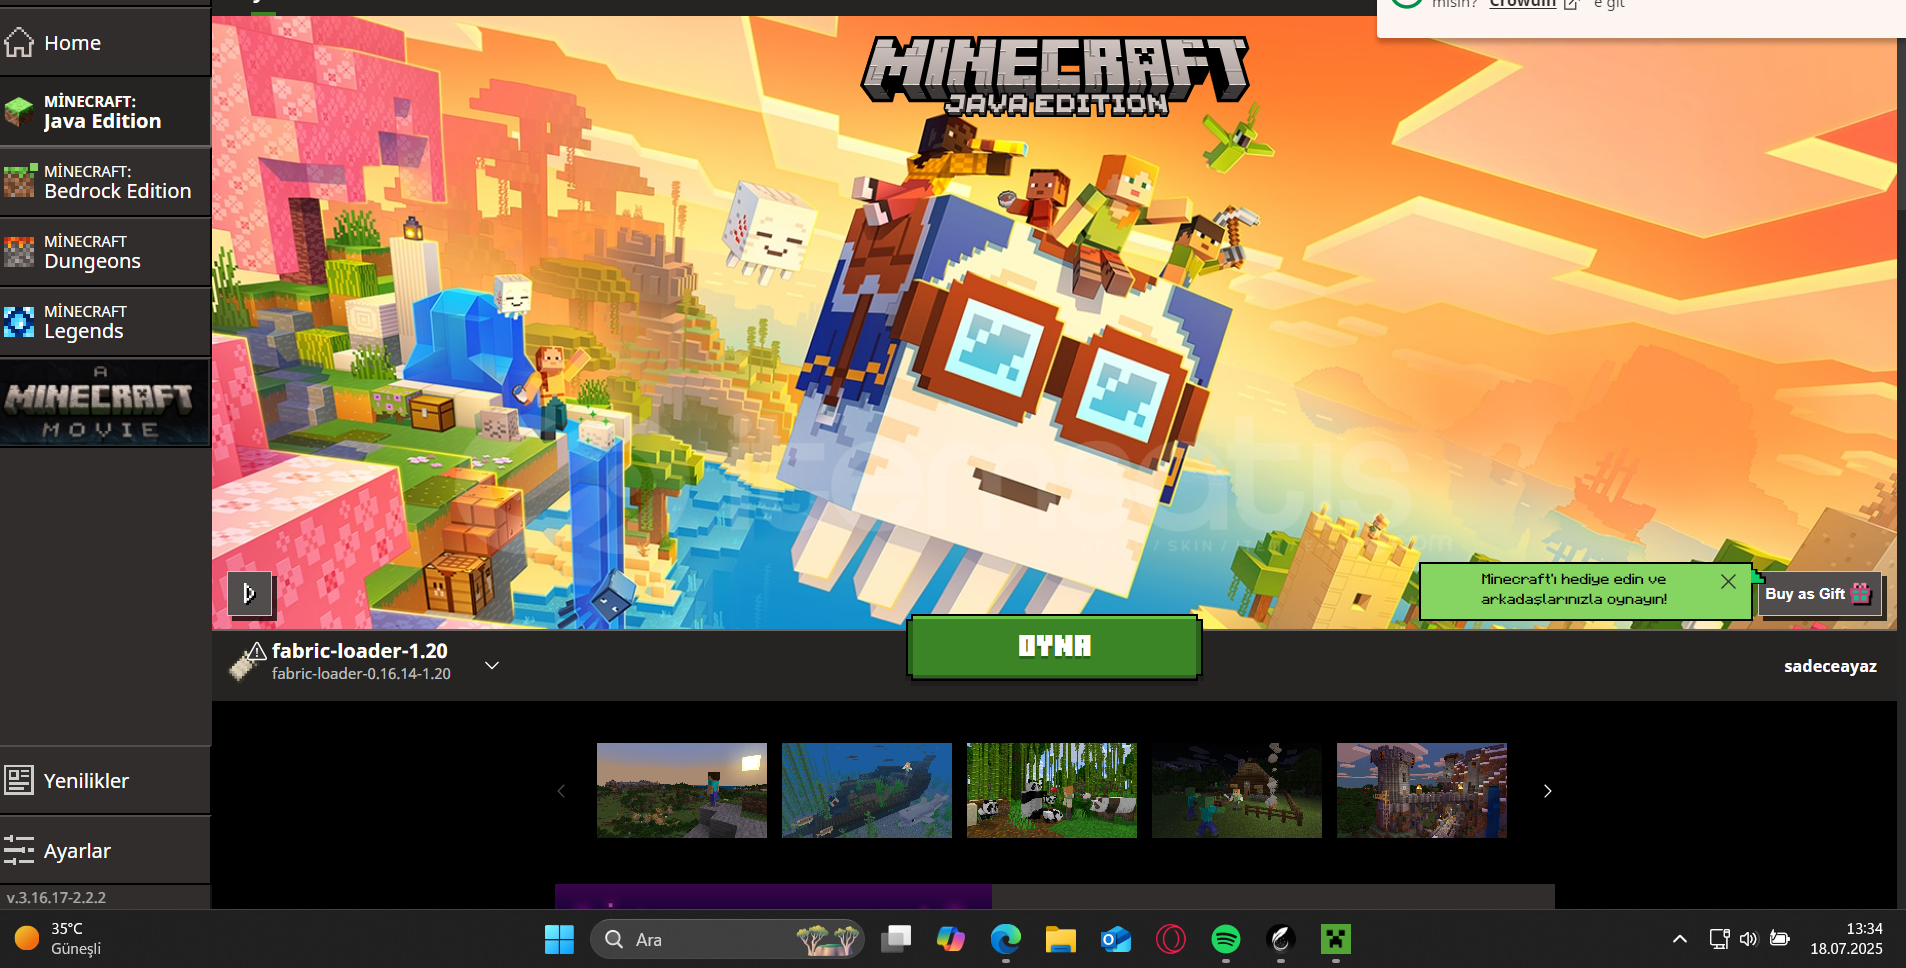The width and height of the screenshot is (1906, 968).
Task: Open Yenilikler news section
Action: (105, 781)
